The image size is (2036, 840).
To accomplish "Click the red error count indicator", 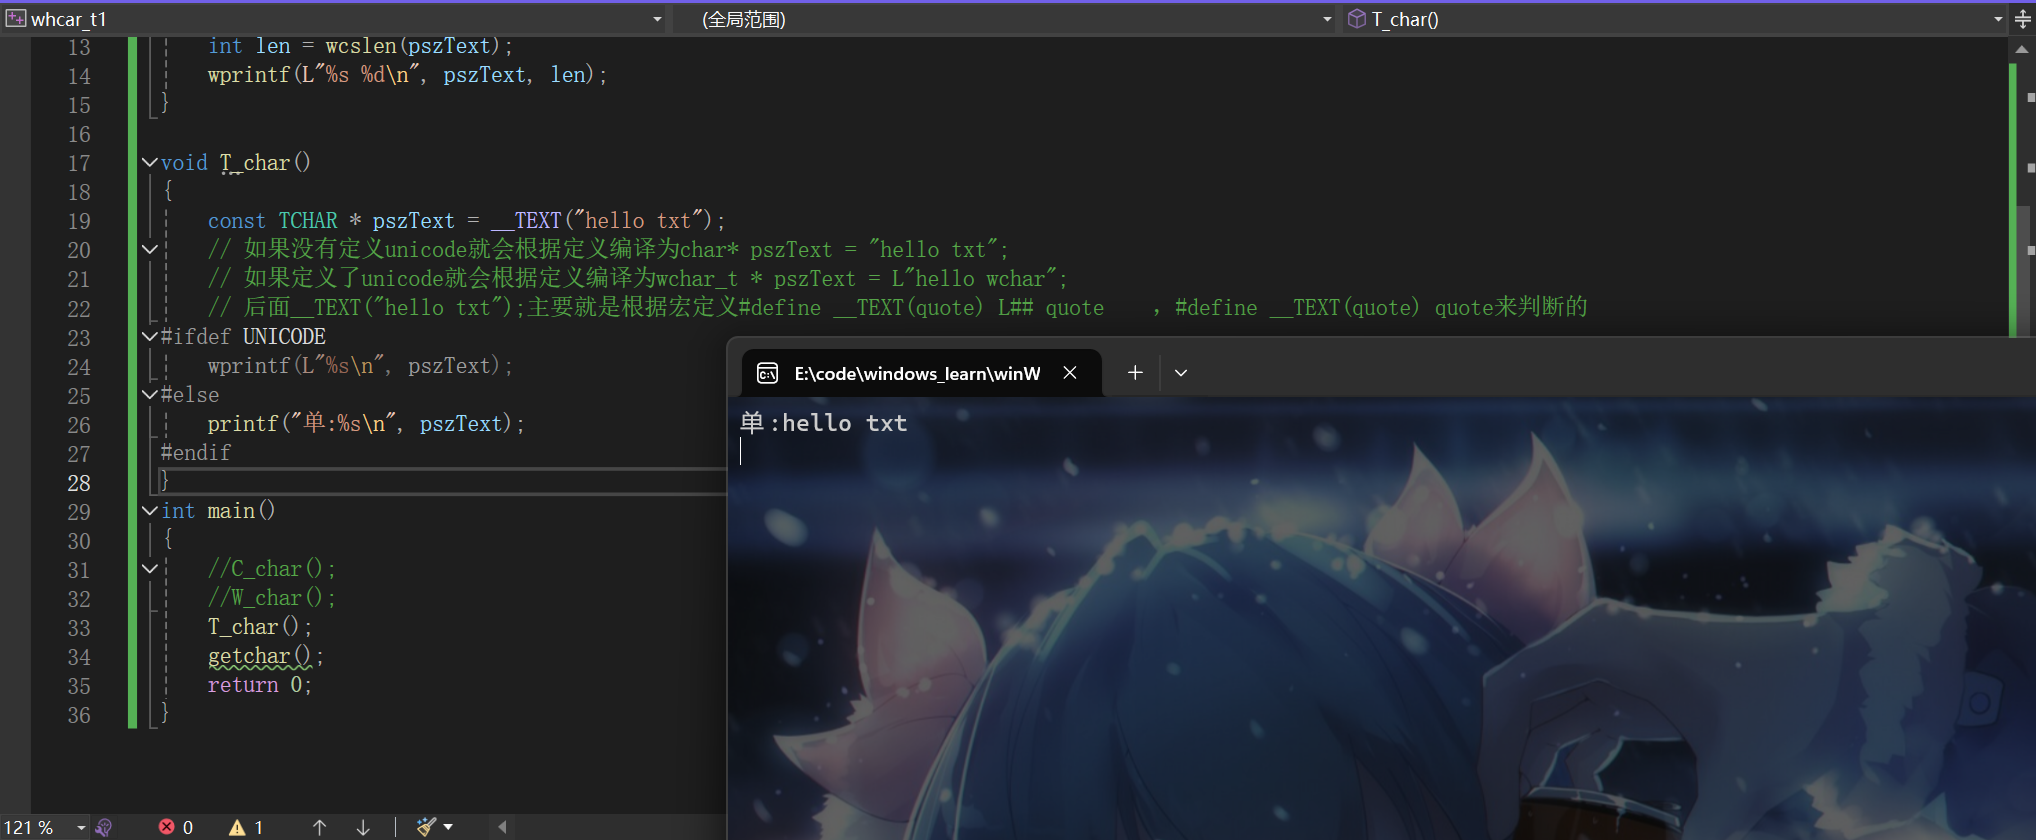I will 175,827.
